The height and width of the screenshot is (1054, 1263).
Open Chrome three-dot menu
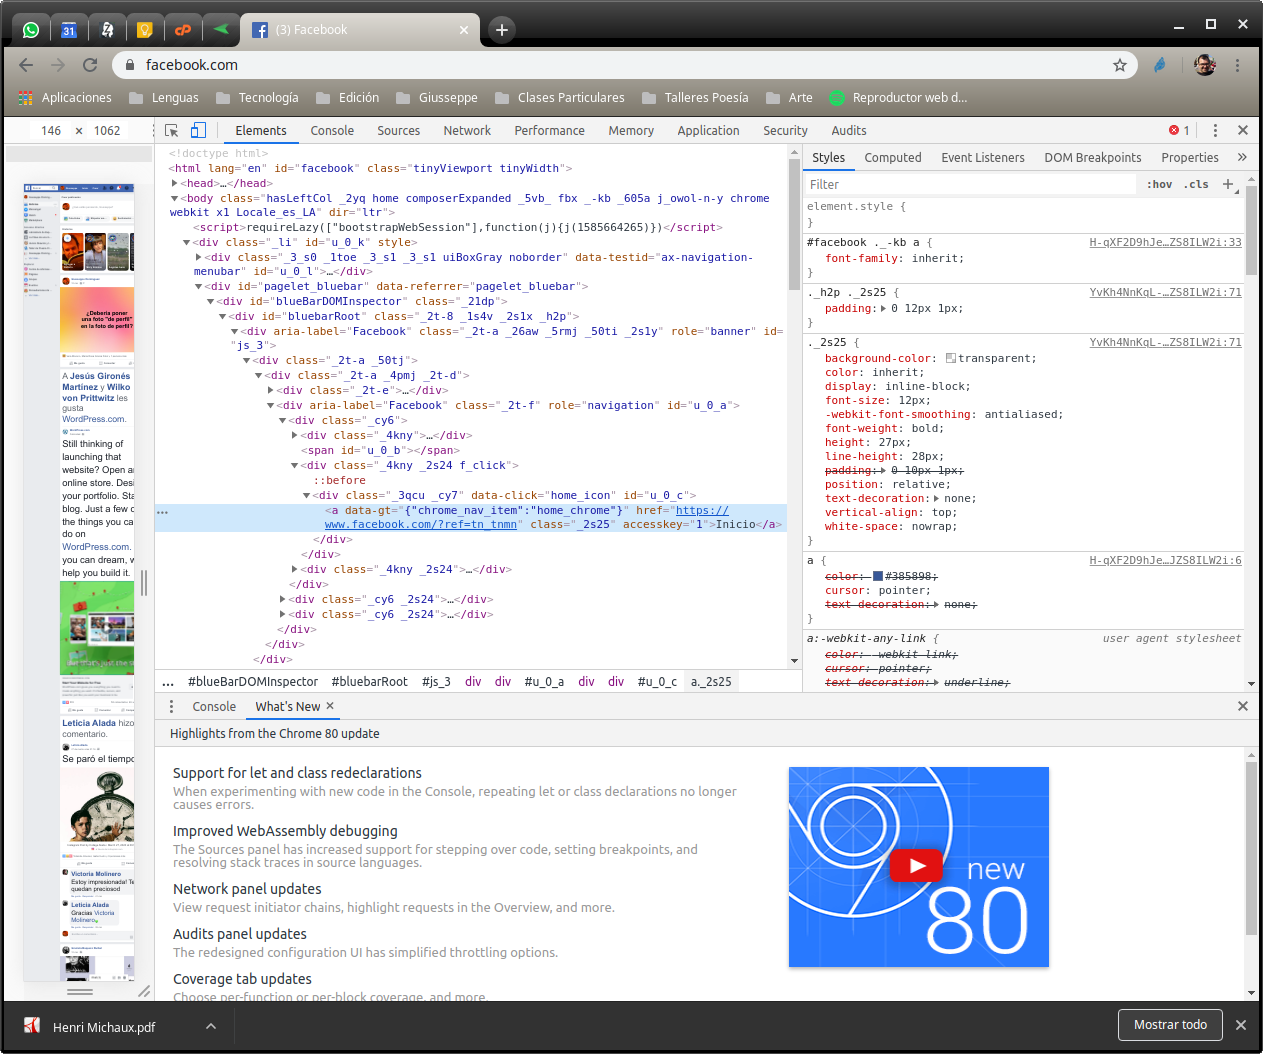tap(1237, 65)
